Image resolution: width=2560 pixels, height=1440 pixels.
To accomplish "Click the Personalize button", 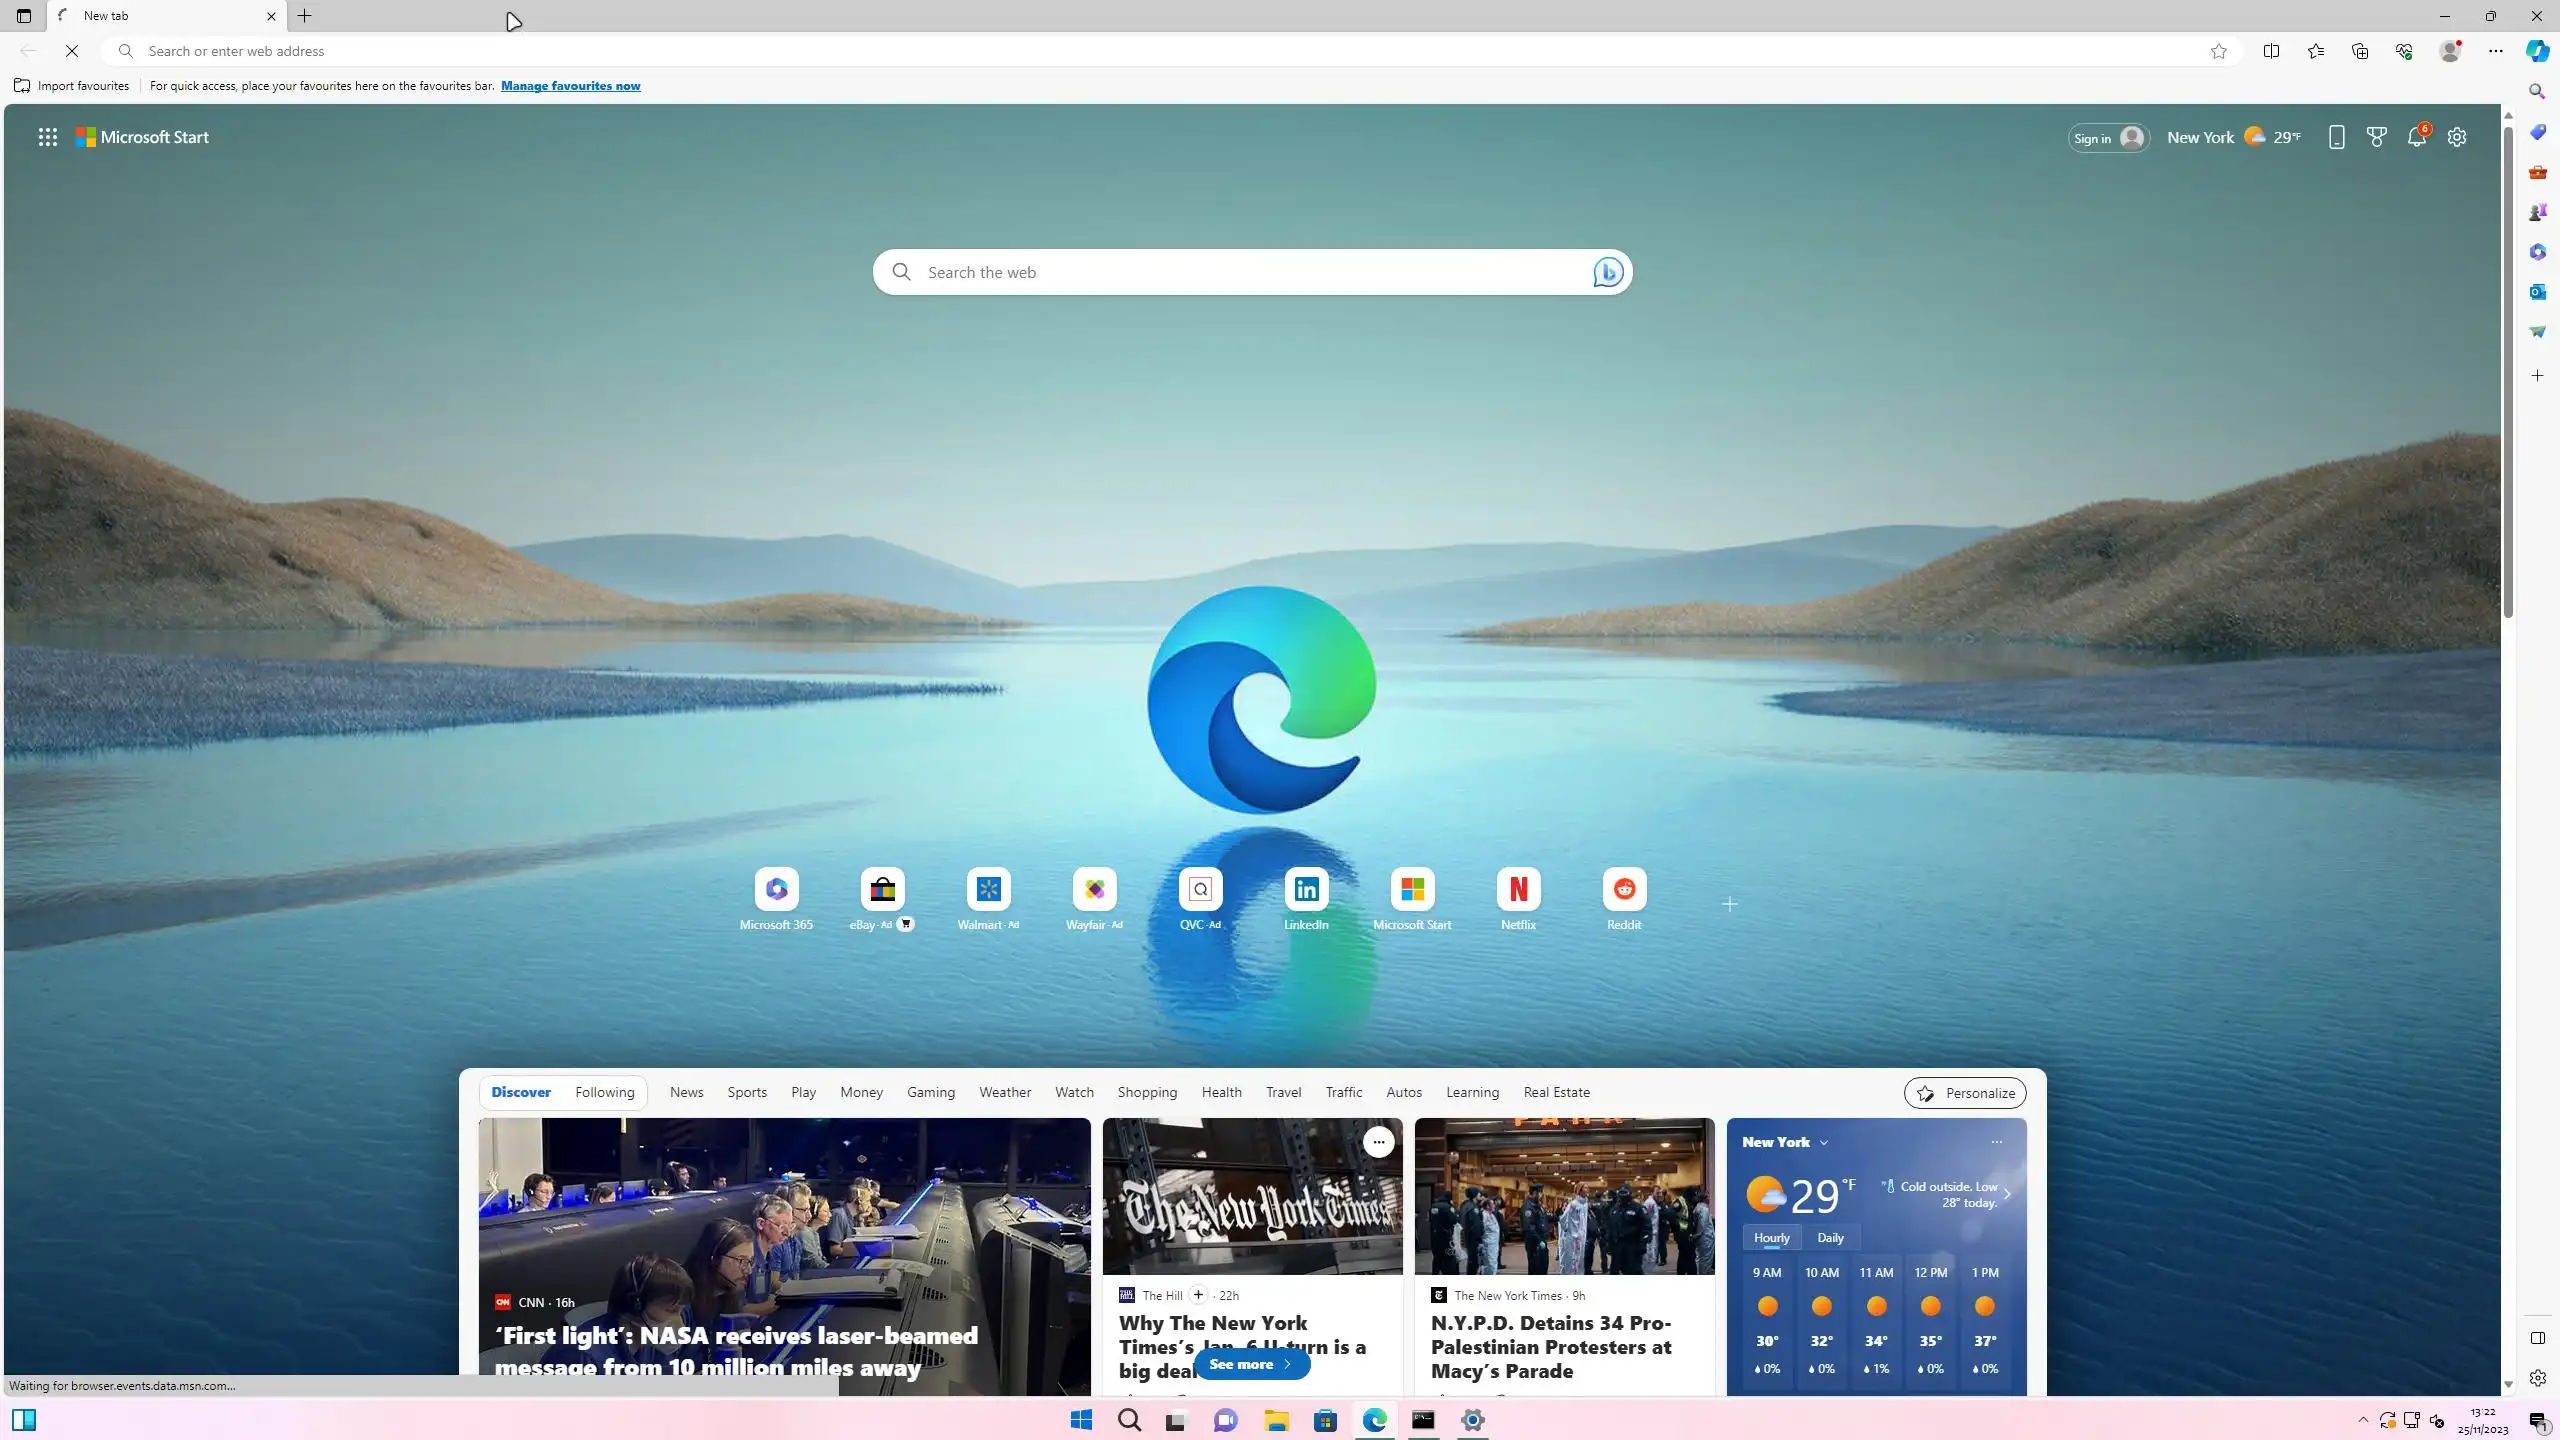I will pyautogui.click(x=1964, y=1093).
